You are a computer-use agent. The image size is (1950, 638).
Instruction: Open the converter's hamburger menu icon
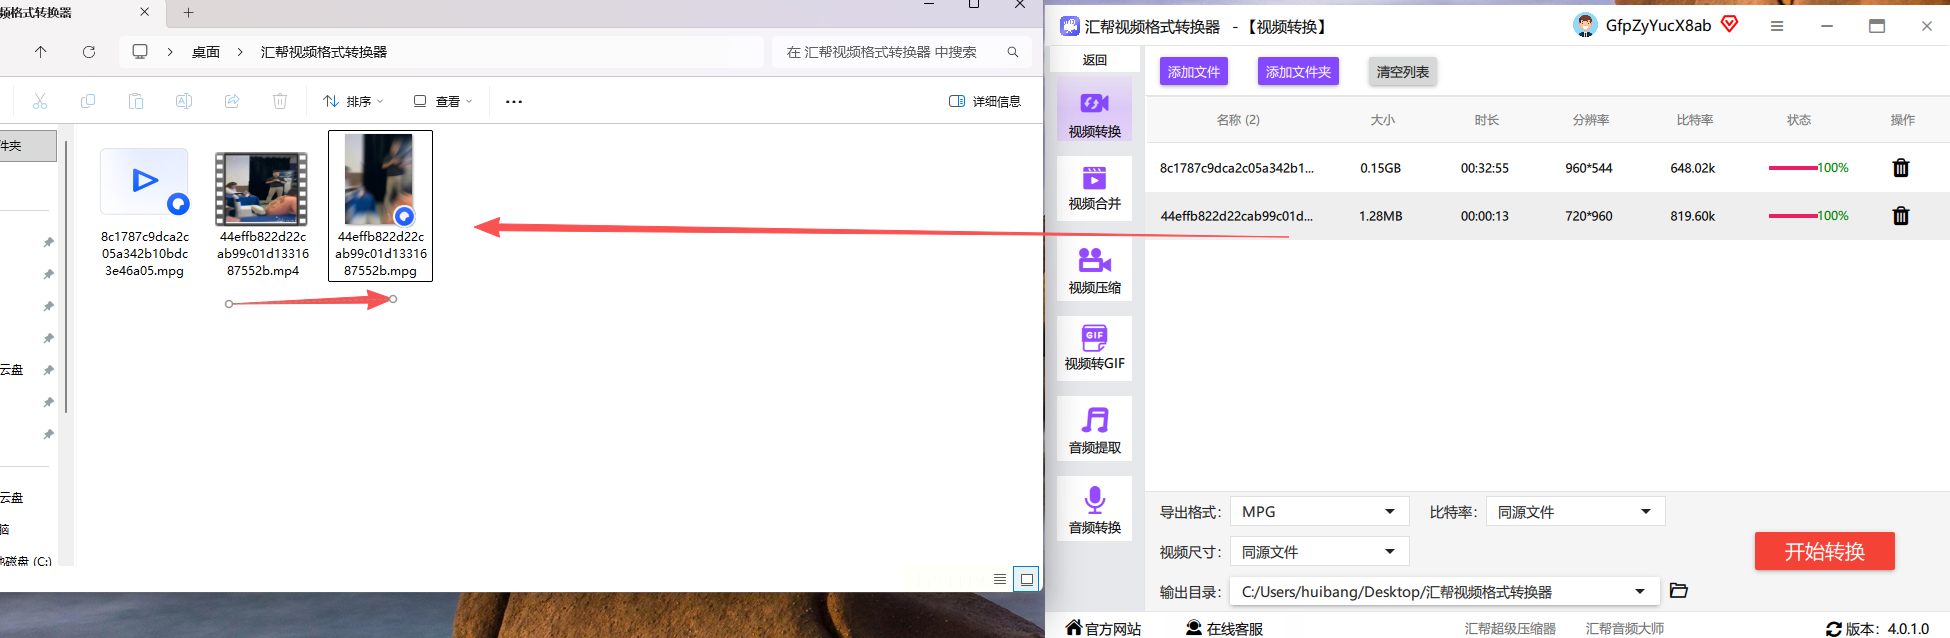1777,26
